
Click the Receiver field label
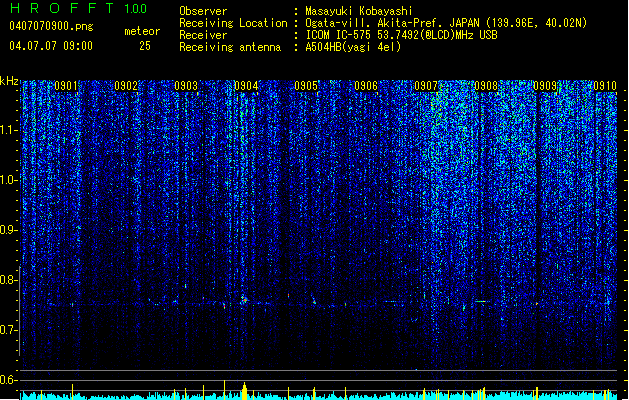coord(203,35)
